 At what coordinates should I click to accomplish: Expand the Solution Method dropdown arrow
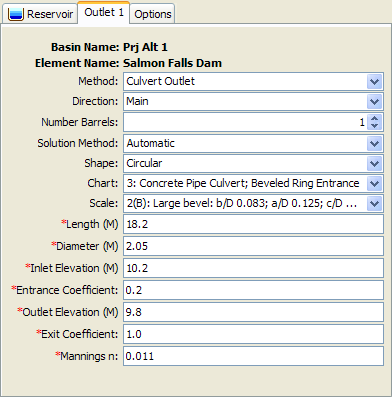374,144
